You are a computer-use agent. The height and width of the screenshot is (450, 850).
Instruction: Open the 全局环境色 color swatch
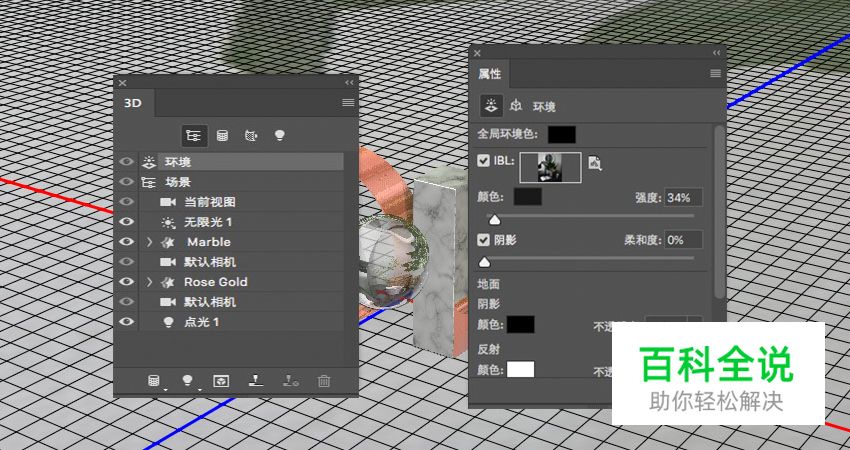562,134
